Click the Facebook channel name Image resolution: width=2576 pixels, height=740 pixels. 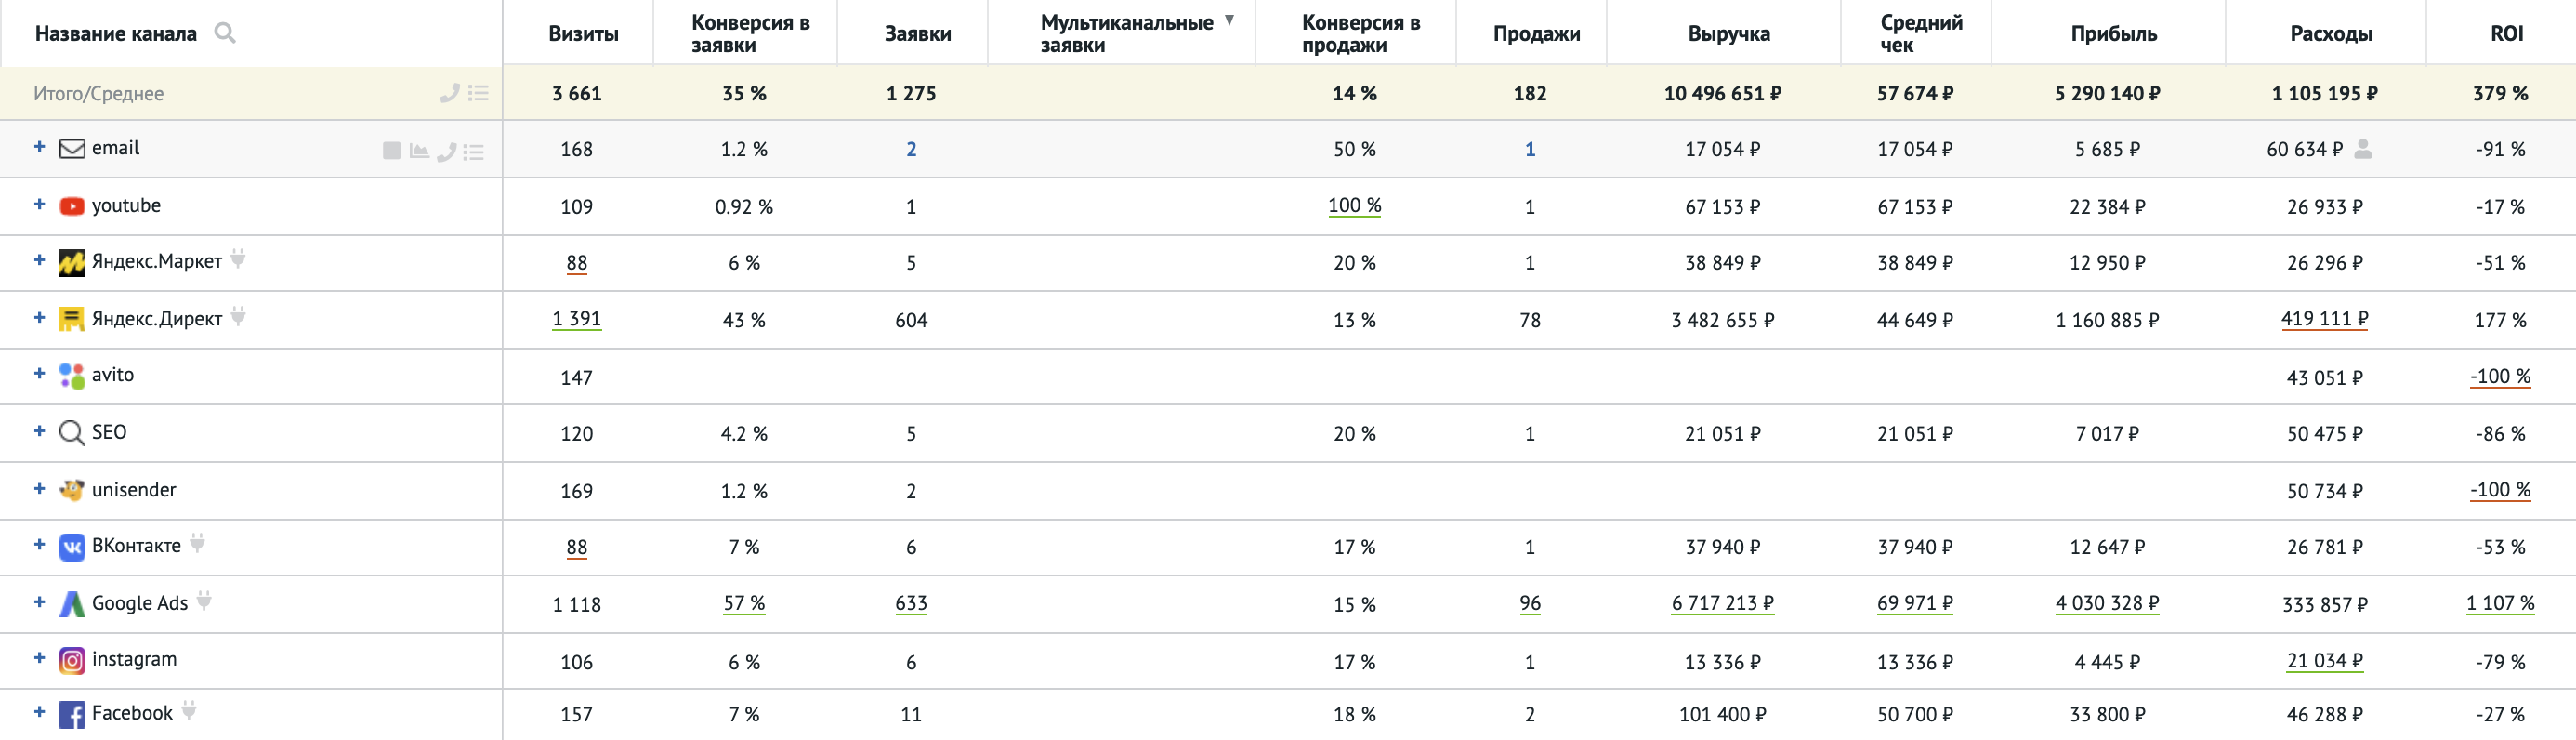point(132,713)
